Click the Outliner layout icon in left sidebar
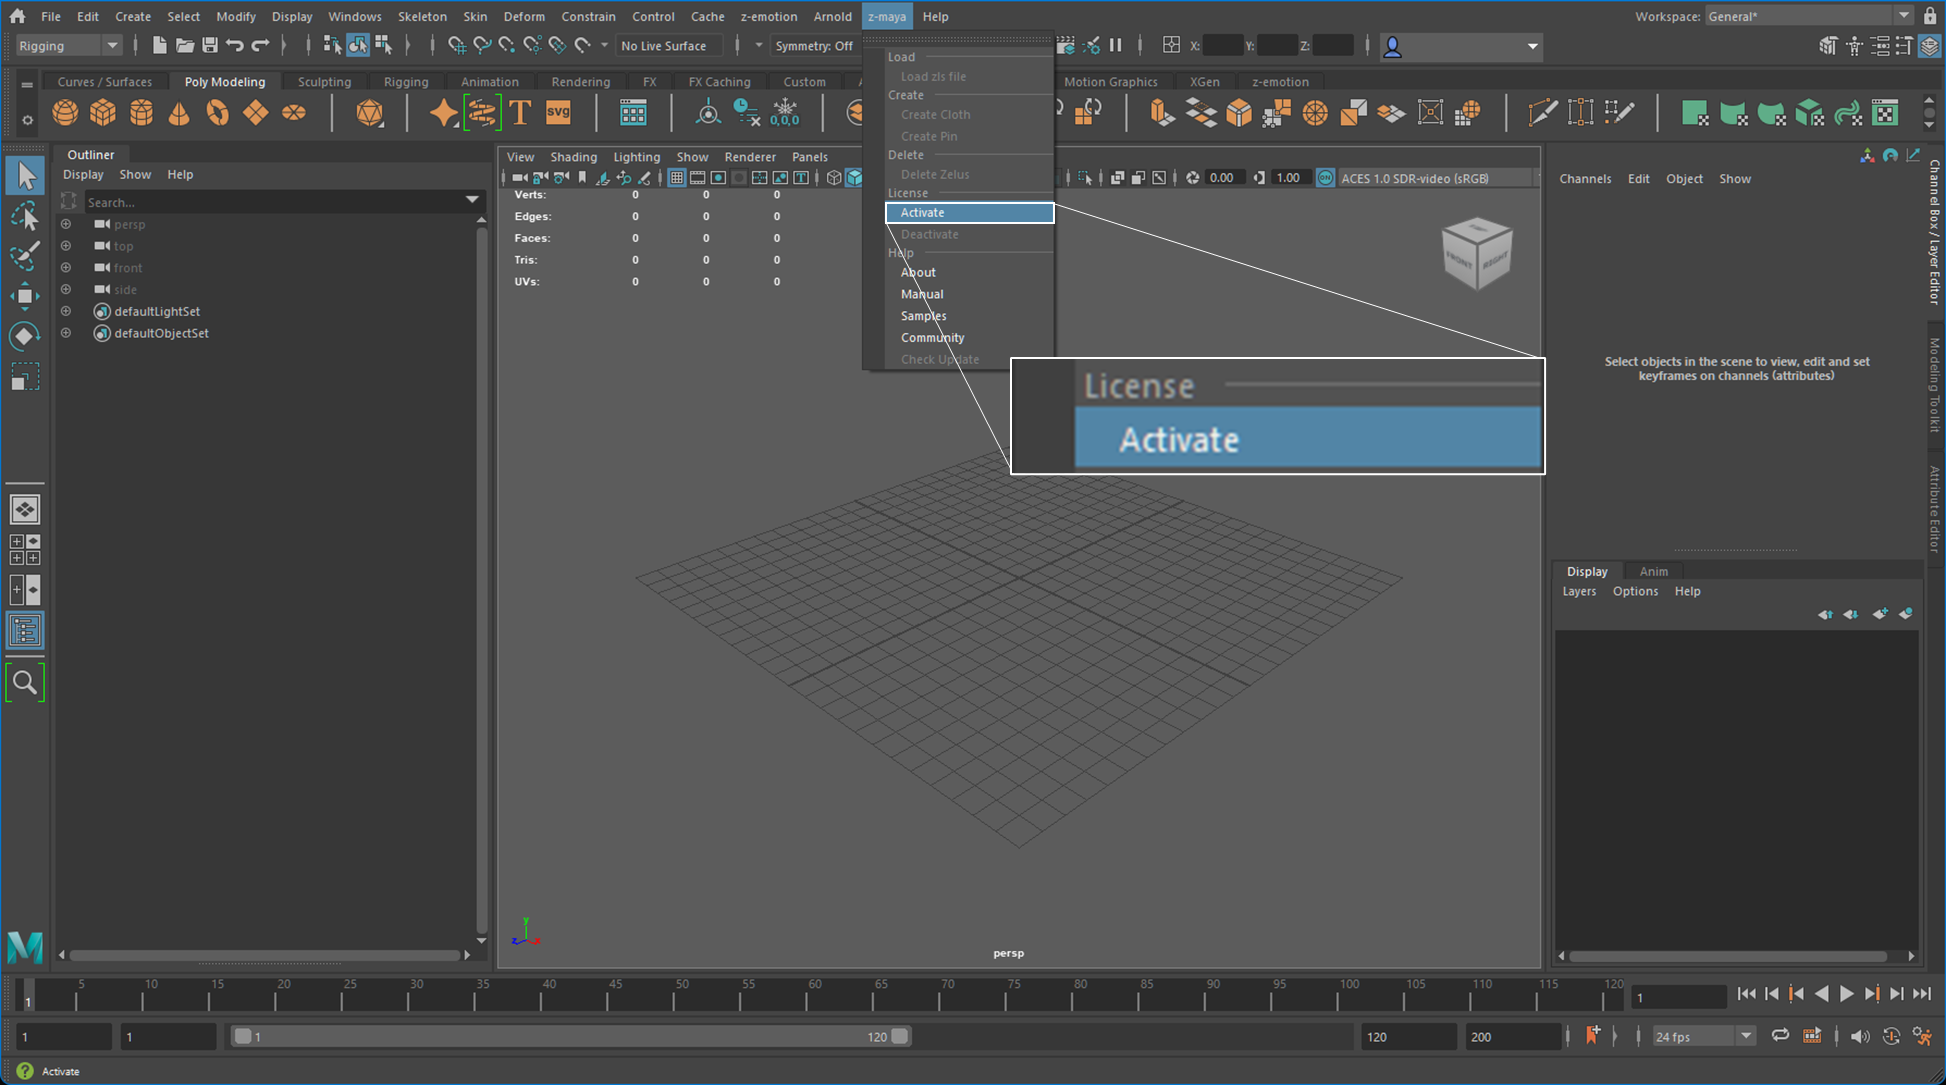The width and height of the screenshot is (1946, 1085). coord(25,631)
